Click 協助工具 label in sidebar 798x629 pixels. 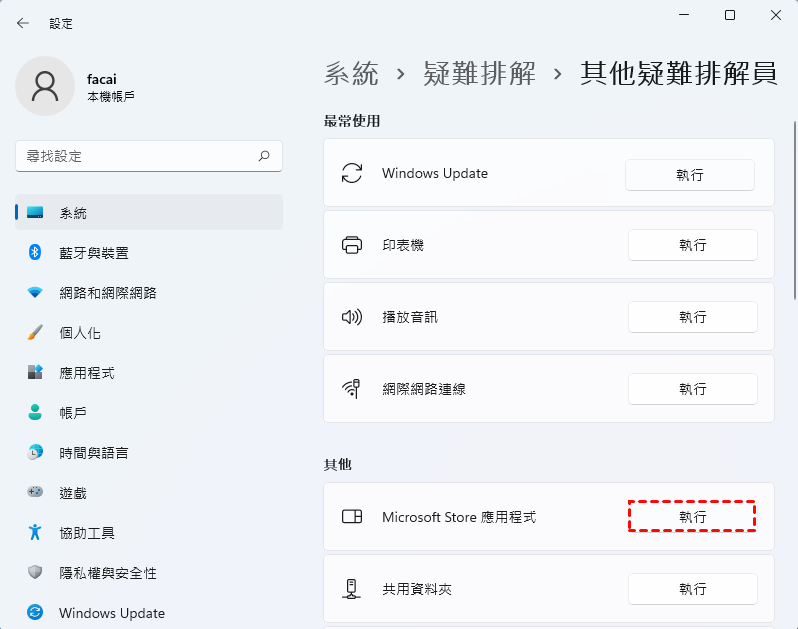coord(87,533)
